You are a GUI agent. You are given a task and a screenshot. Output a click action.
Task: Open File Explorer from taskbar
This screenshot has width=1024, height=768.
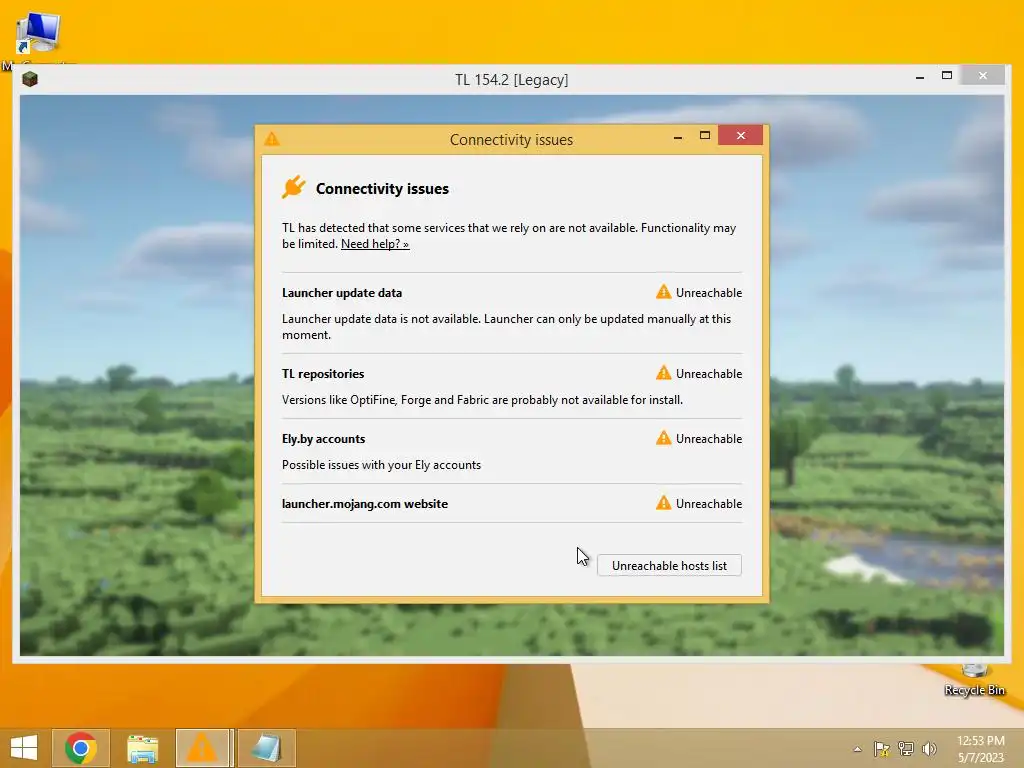(142, 748)
